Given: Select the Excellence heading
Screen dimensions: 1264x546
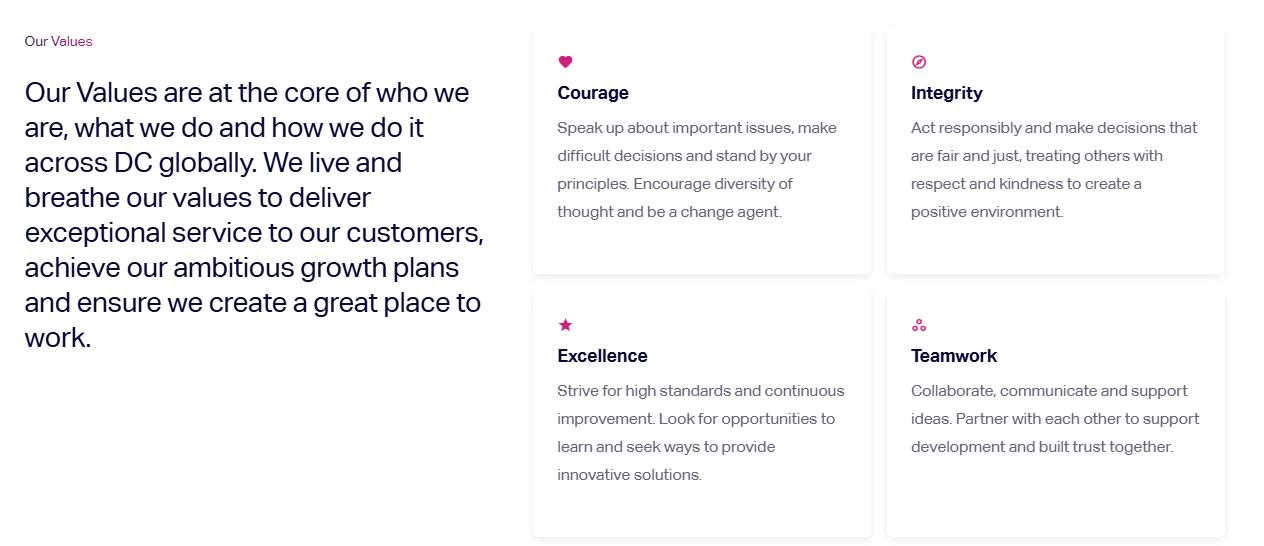Looking at the screenshot, I should pyautogui.click(x=602, y=356).
